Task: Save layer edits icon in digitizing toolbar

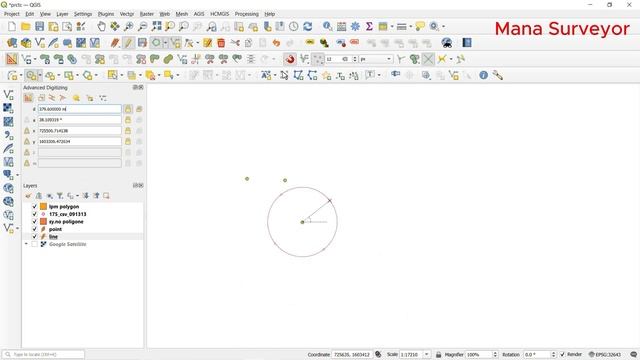Action: point(142,43)
